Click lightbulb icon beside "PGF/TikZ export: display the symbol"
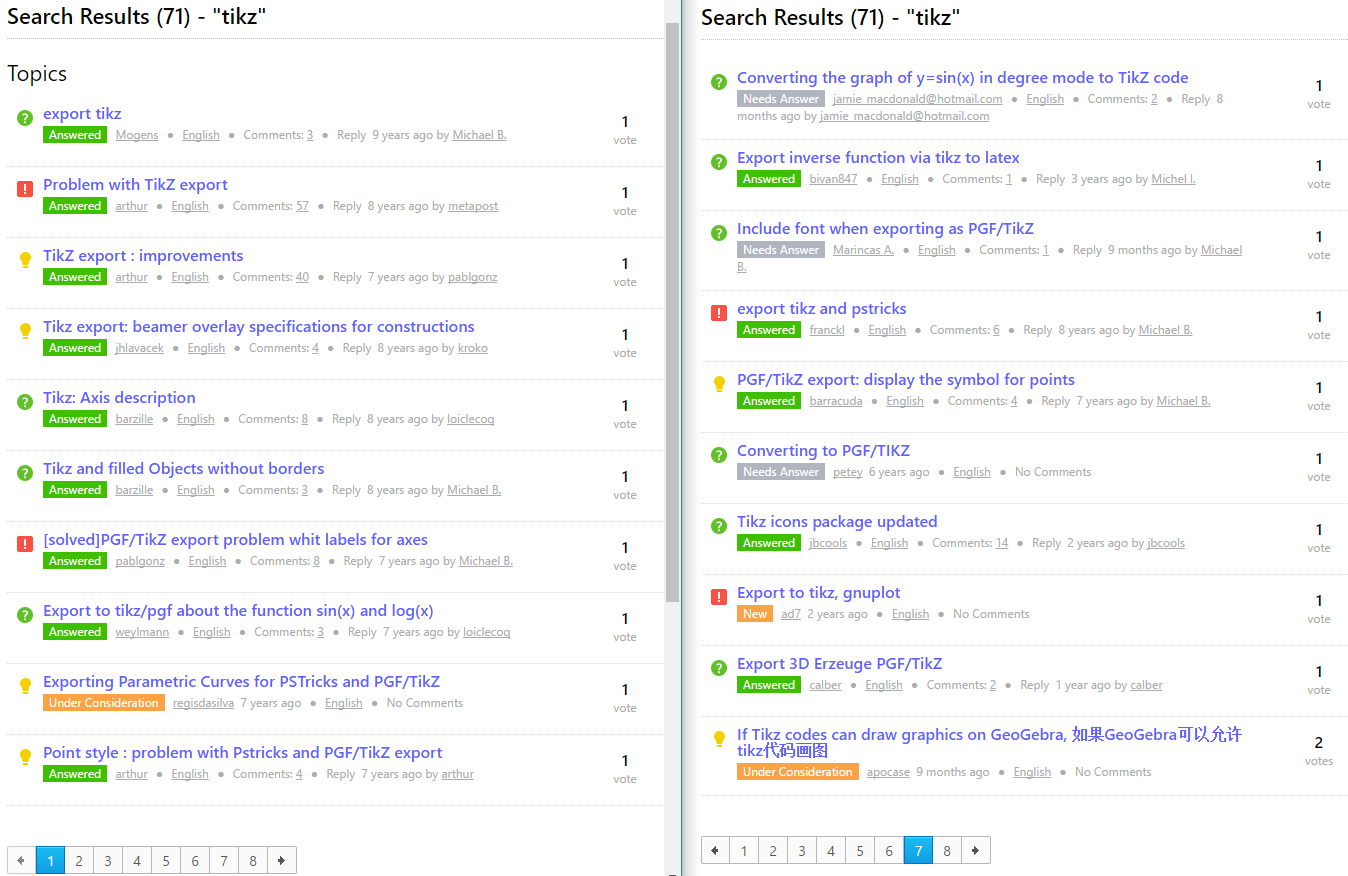 (x=719, y=384)
